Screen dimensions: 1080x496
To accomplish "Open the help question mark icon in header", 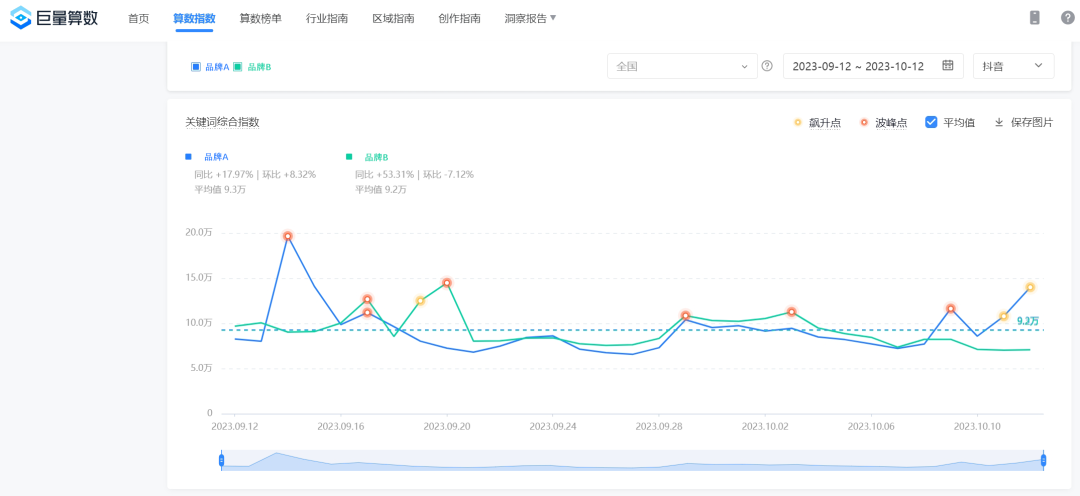I will pos(1067,18).
